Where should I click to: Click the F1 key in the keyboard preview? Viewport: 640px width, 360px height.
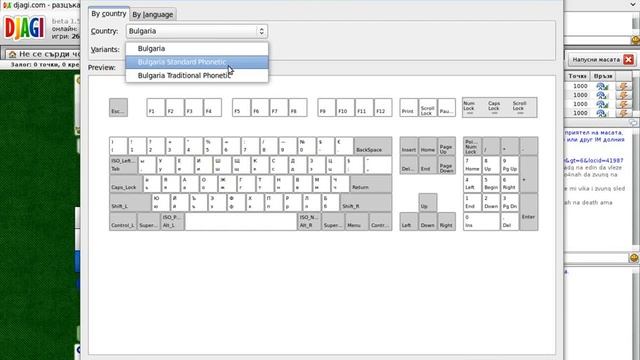tap(156, 107)
